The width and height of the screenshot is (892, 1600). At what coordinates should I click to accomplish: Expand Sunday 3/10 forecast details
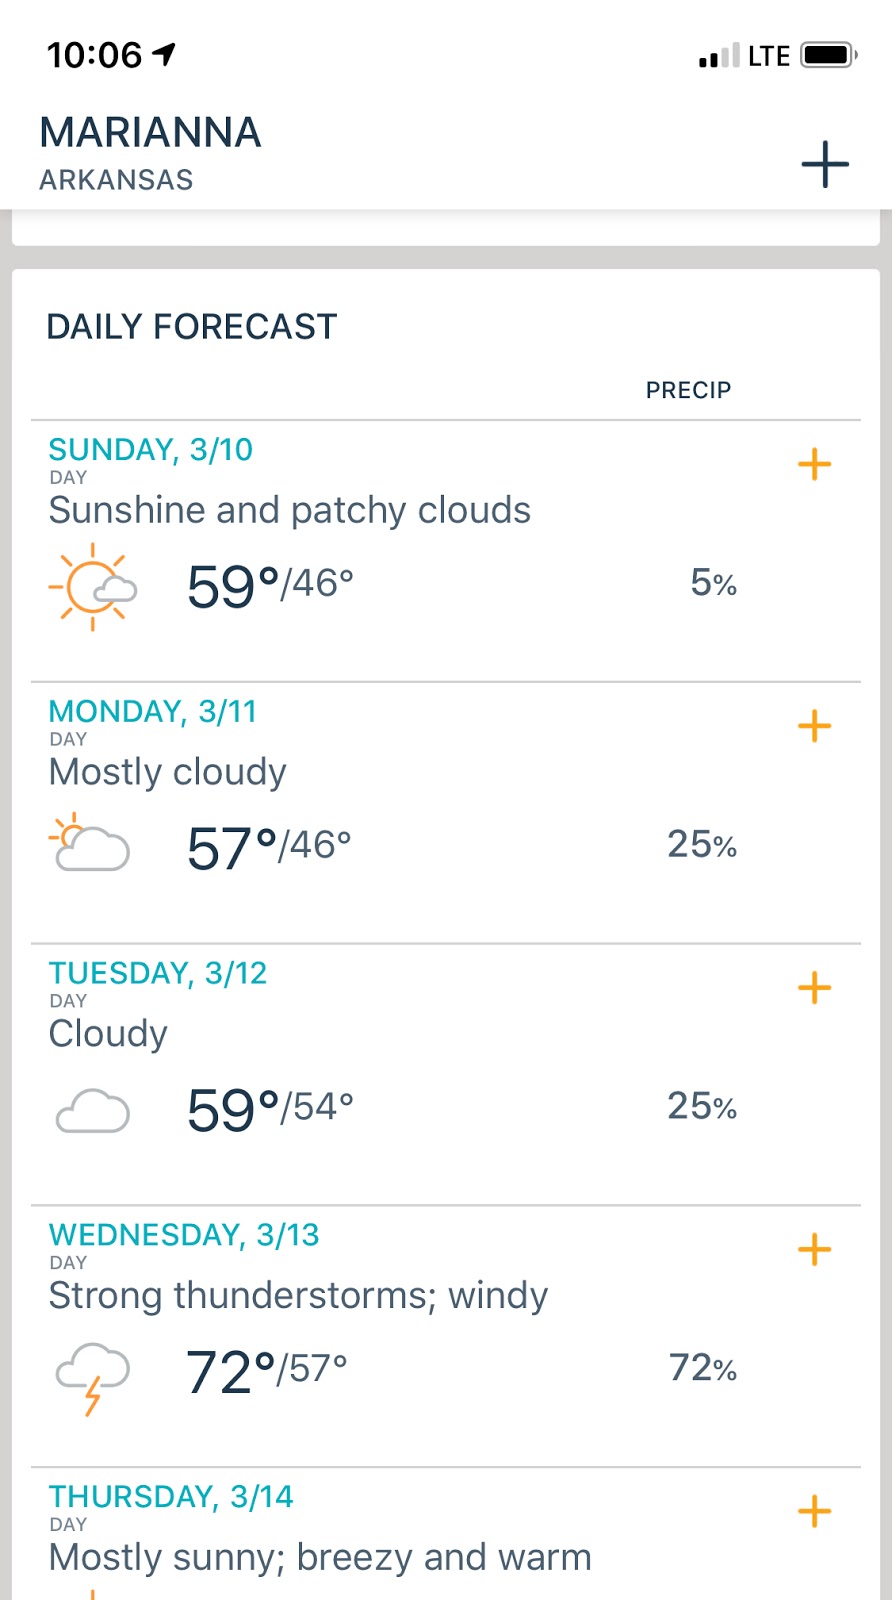[x=814, y=464]
